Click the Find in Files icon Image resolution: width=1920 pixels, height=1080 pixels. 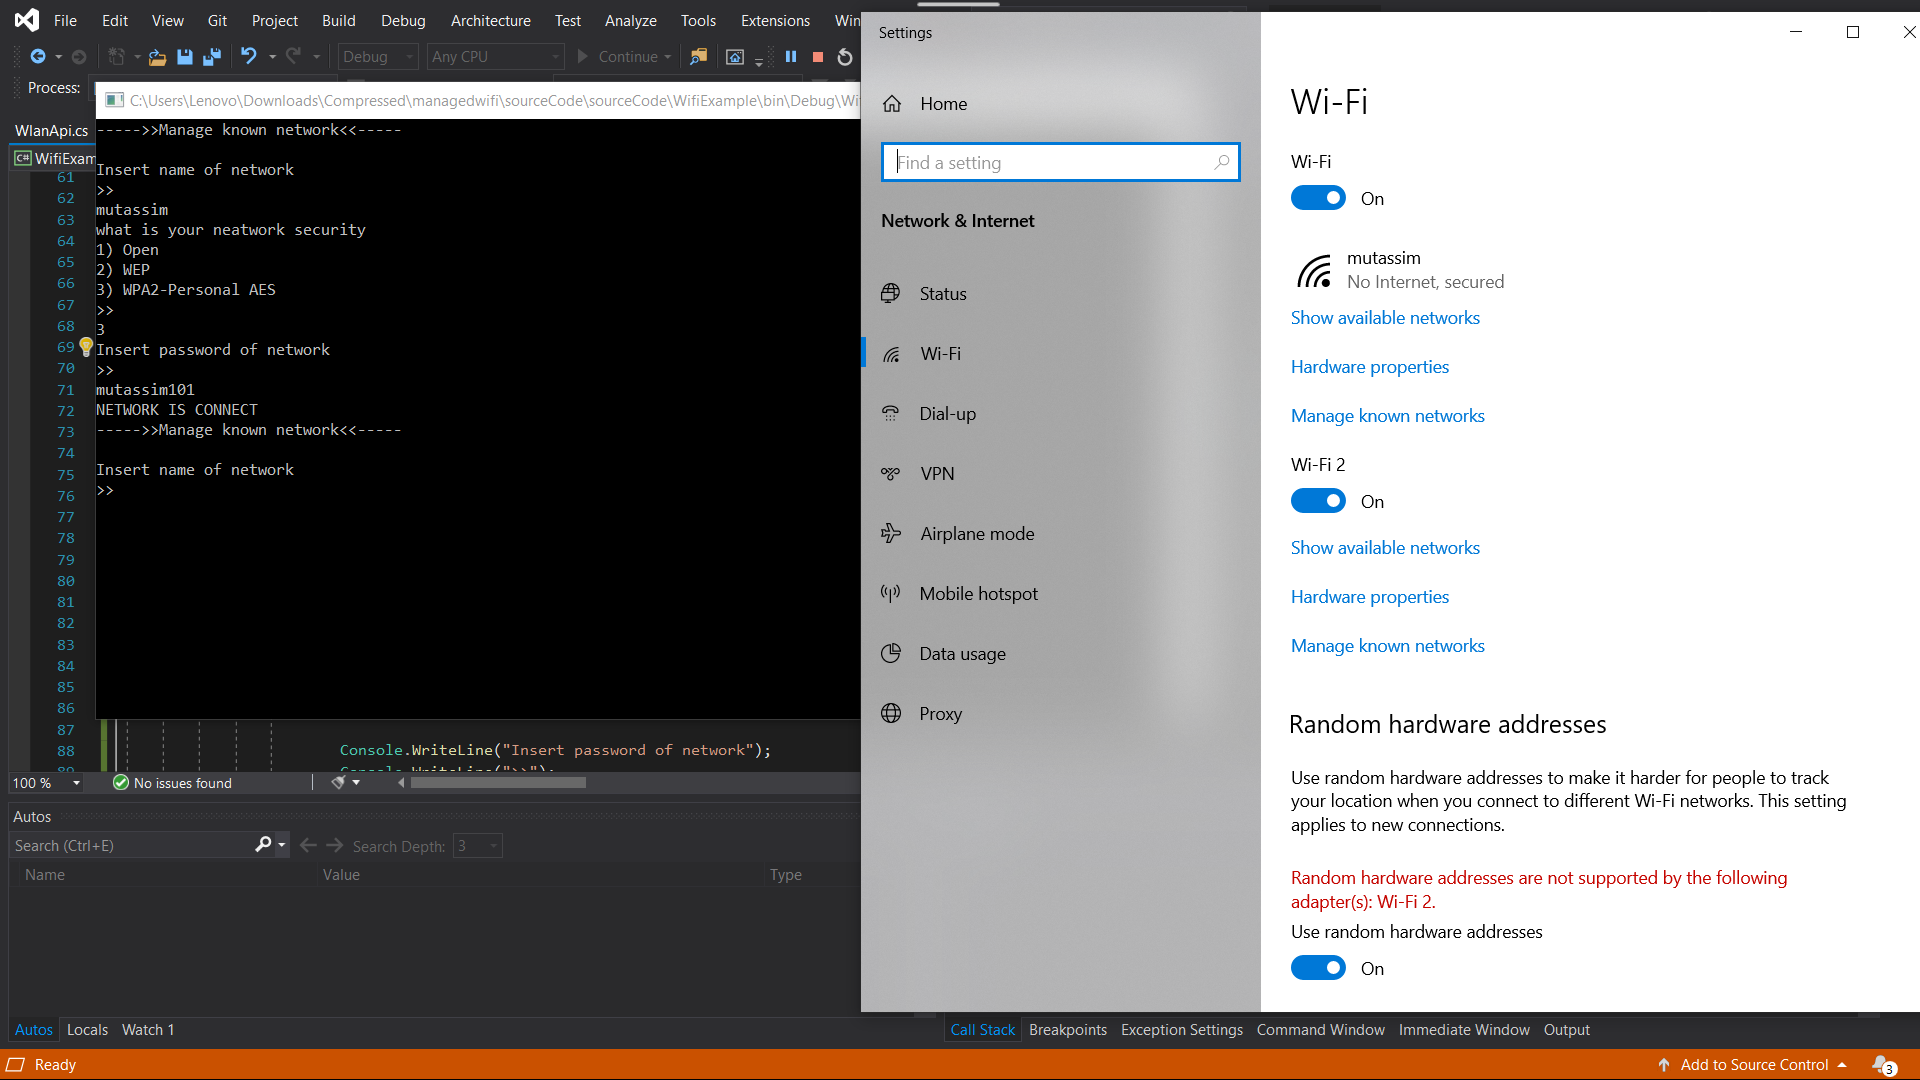tap(699, 57)
